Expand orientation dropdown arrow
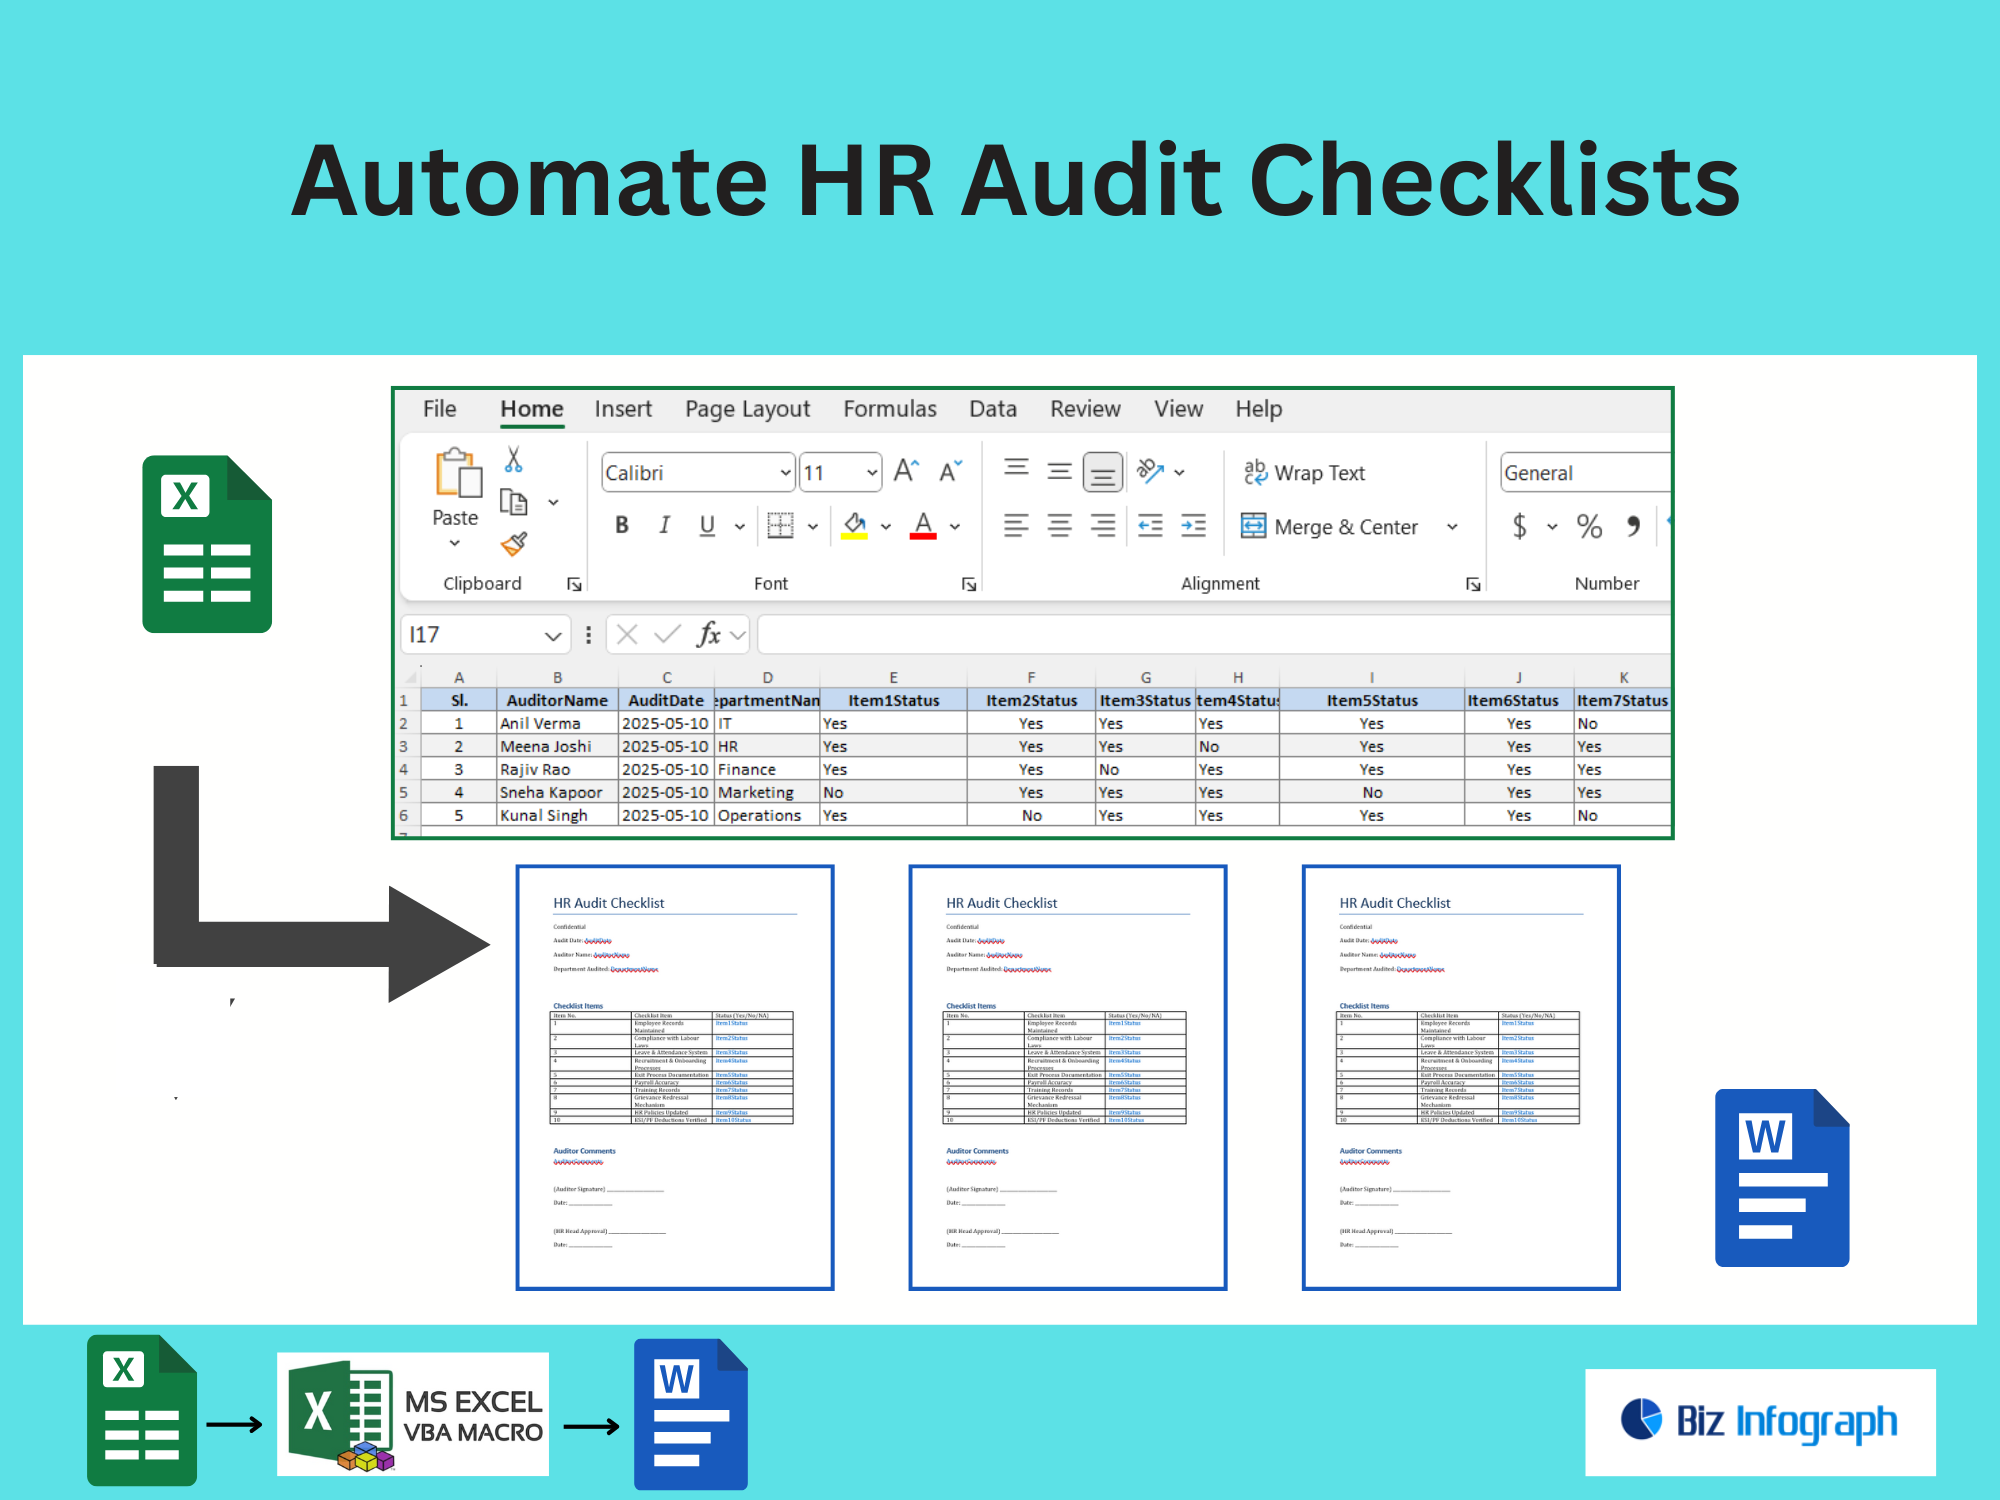The width and height of the screenshot is (2000, 1500). click(1180, 472)
